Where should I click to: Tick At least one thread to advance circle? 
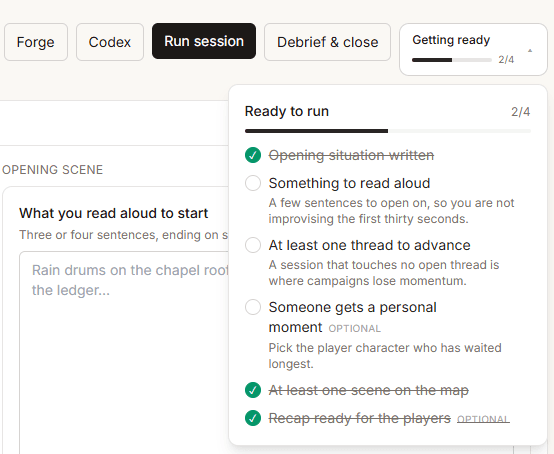coord(253,245)
